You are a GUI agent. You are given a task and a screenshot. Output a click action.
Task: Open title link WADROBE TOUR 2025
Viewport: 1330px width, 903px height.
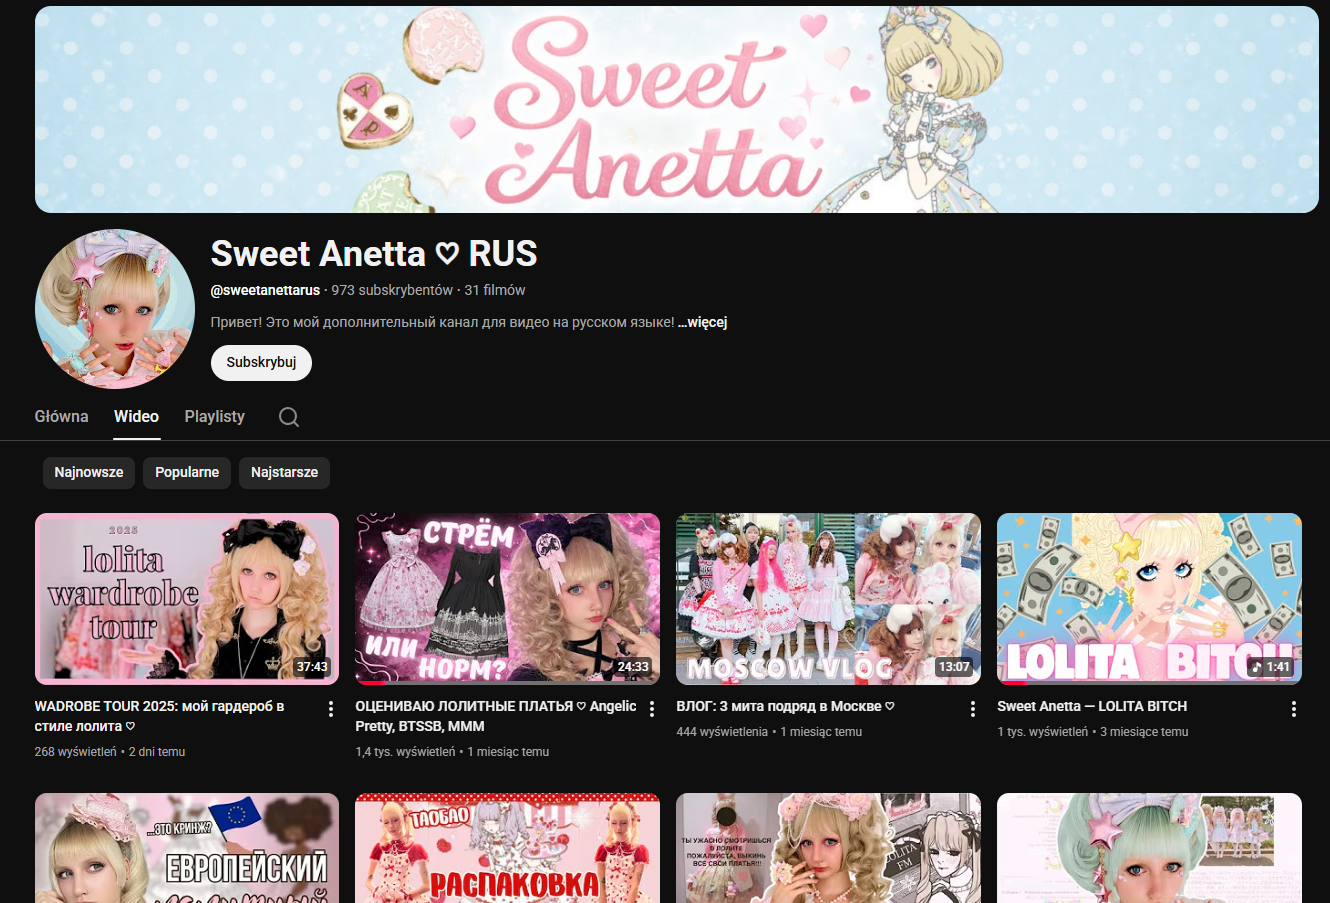[160, 716]
